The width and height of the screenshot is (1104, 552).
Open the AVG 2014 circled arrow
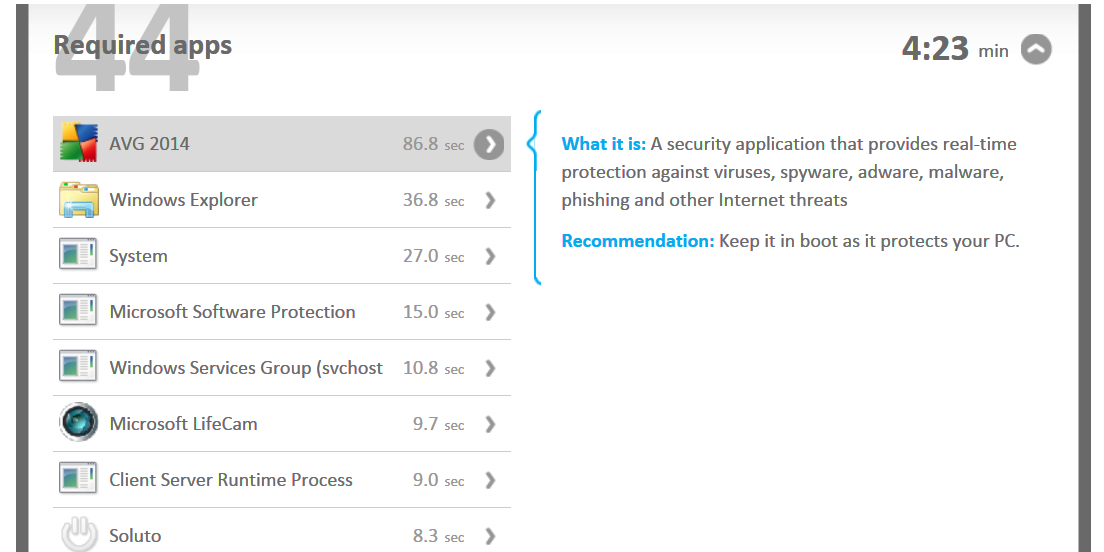[x=489, y=144]
